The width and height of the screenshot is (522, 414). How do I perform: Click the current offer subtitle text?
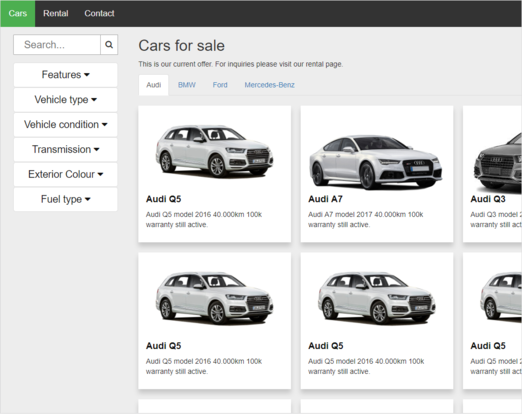click(x=241, y=64)
